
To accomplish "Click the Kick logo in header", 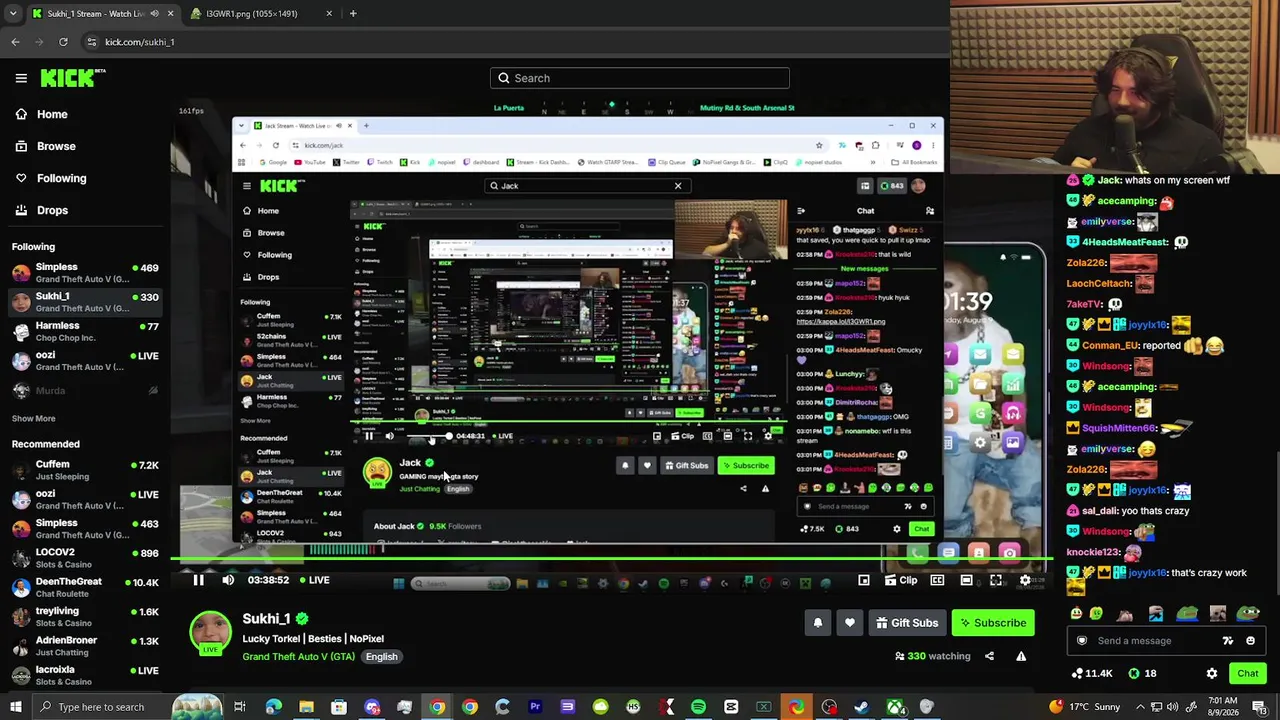I will [72, 78].
